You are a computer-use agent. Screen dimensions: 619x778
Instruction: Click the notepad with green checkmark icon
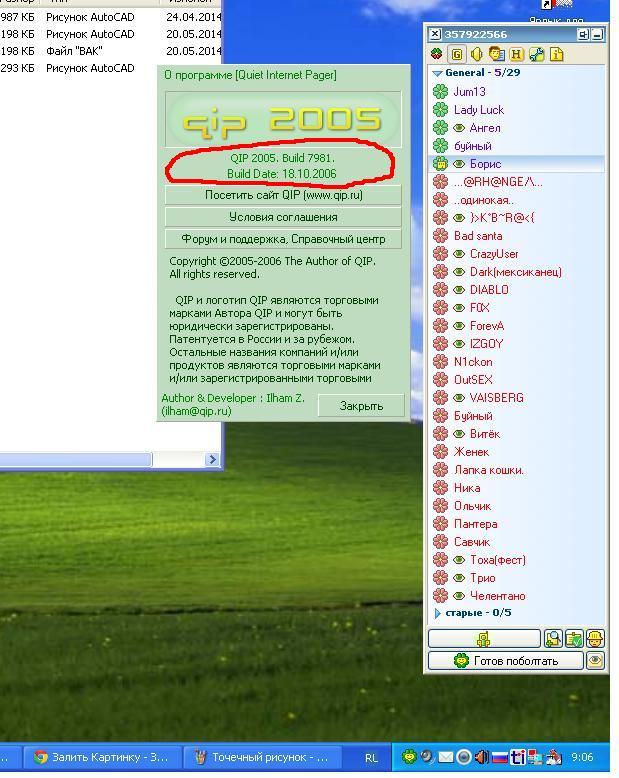point(574,639)
